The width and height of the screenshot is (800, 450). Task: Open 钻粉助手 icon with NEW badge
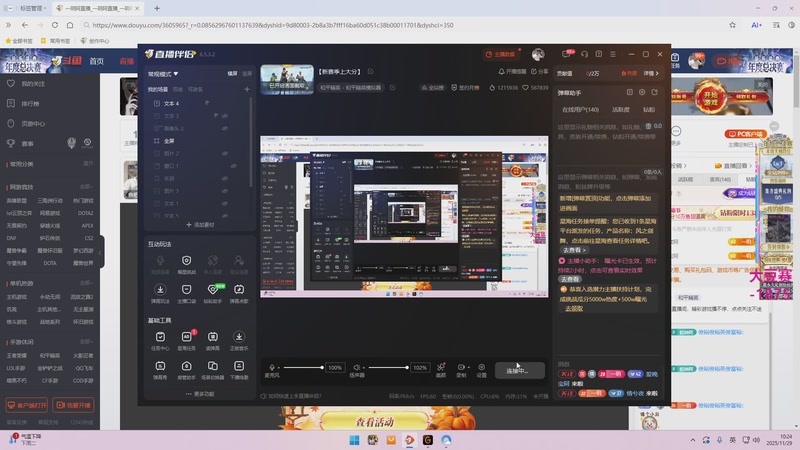[213, 293]
